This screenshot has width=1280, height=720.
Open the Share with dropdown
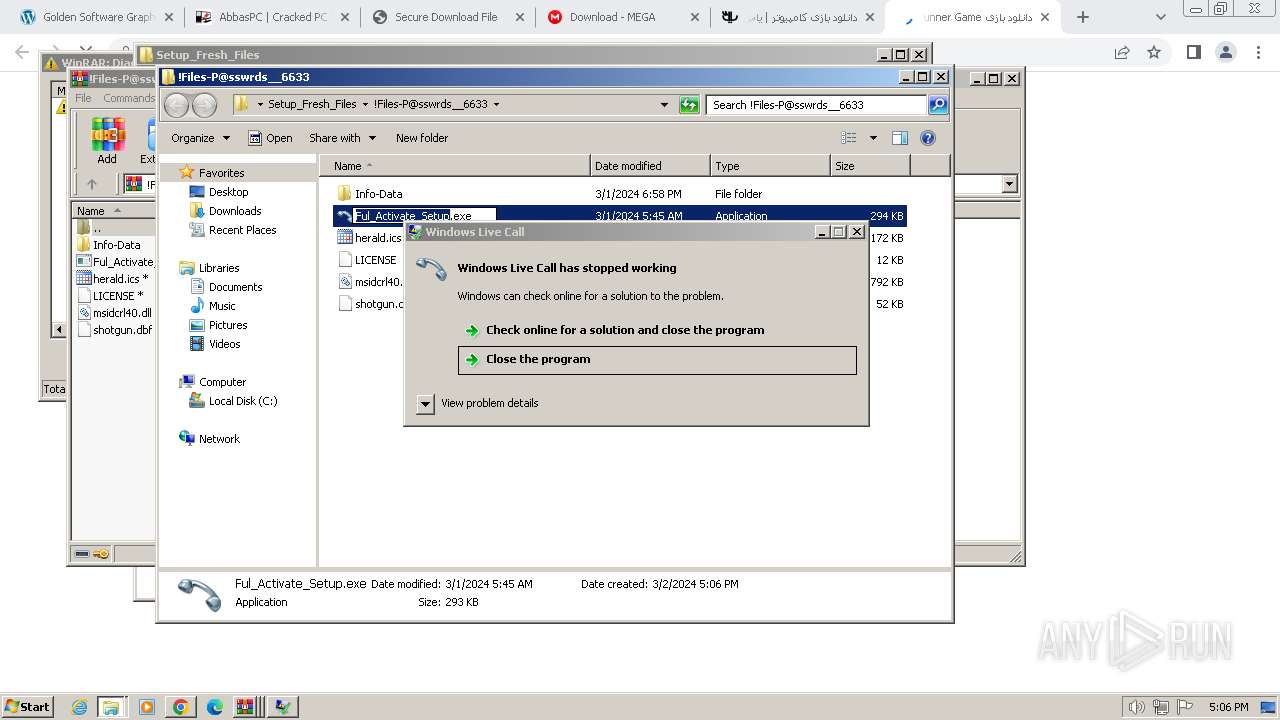(x=342, y=138)
